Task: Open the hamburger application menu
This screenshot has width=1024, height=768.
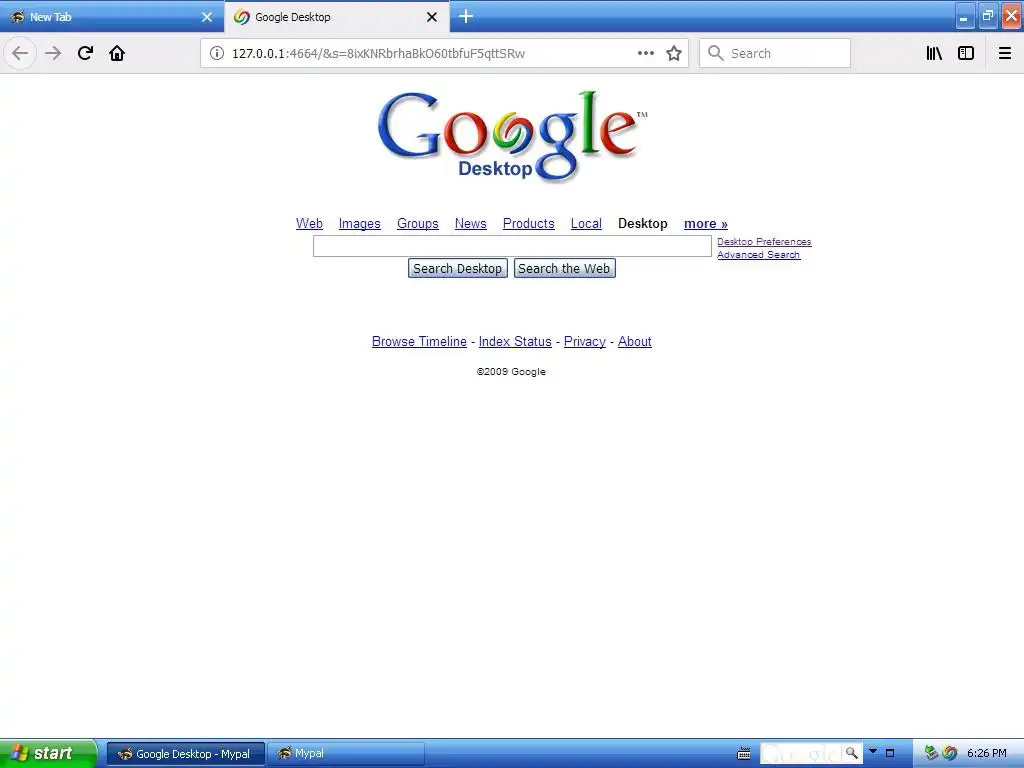Action: pyautogui.click(x=1005, y=53)
